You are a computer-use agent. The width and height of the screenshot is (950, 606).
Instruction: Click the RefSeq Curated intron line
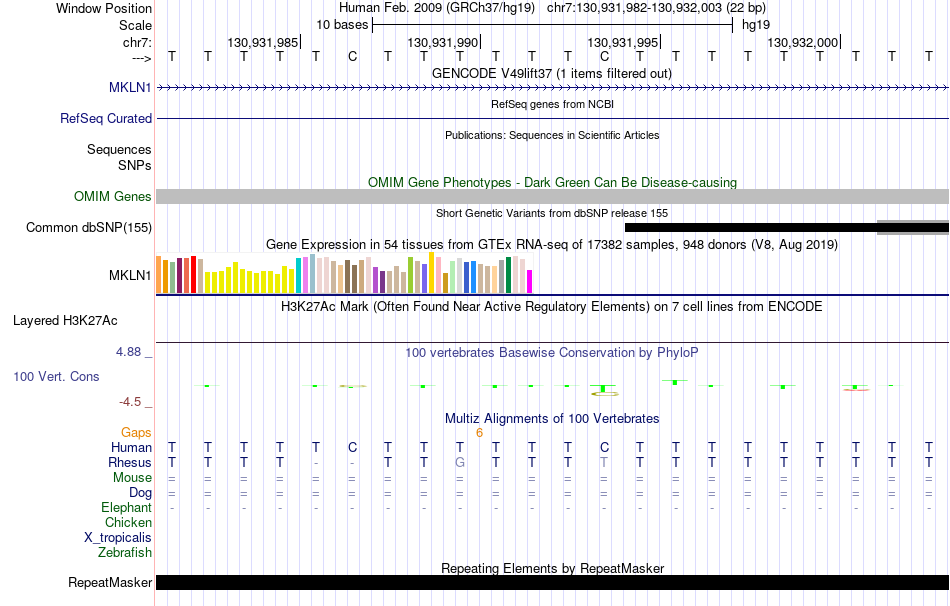pos(552,118)
